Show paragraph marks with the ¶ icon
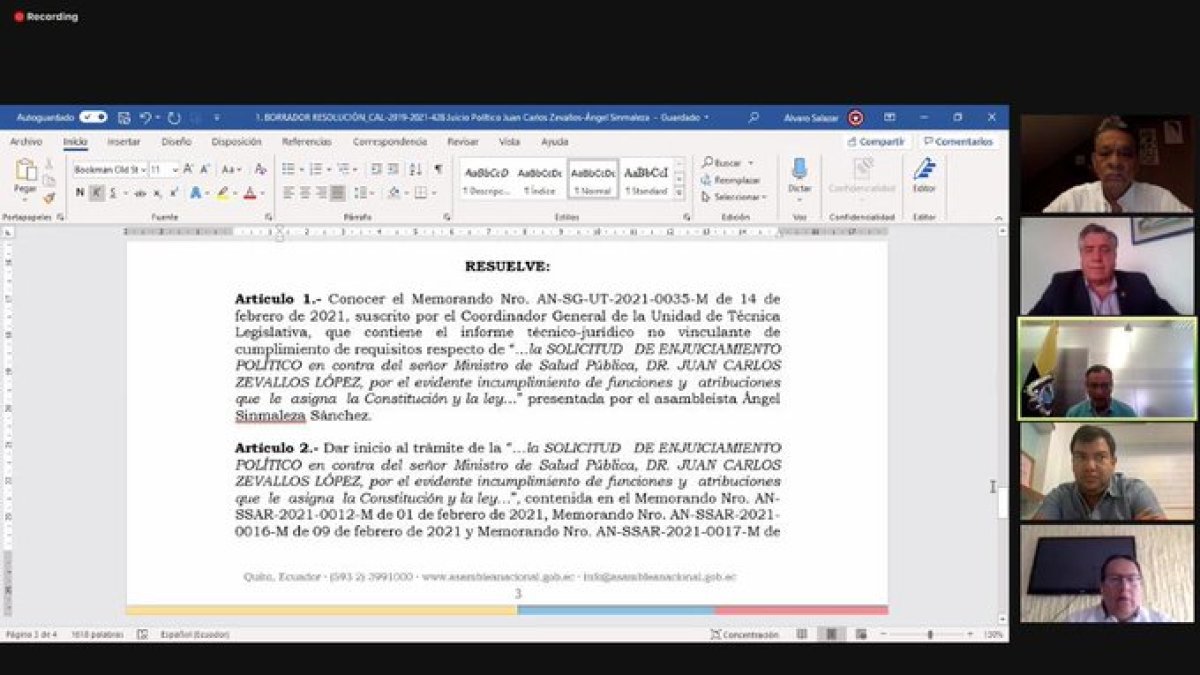 [x=437, y=168]
